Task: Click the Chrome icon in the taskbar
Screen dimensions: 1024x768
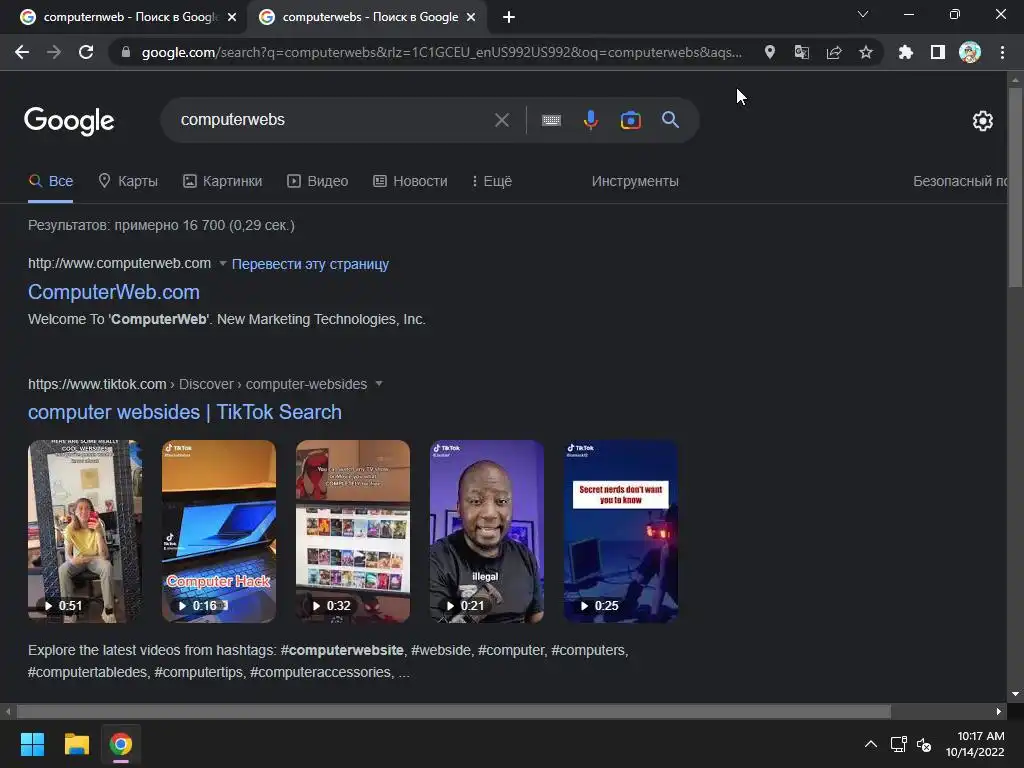Action: point(121,744)
